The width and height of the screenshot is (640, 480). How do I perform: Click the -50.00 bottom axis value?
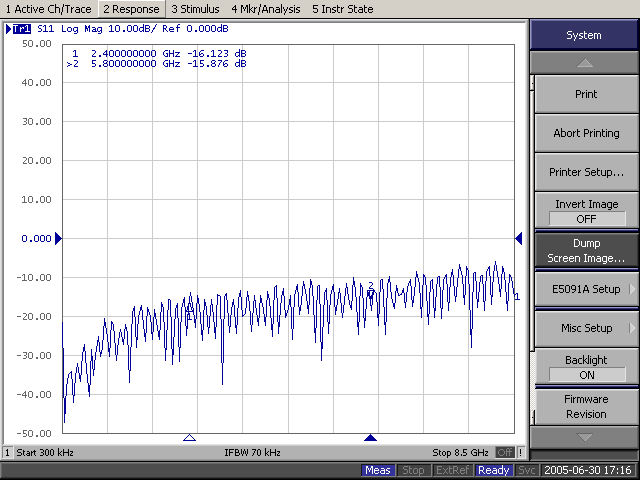[34, 433]
